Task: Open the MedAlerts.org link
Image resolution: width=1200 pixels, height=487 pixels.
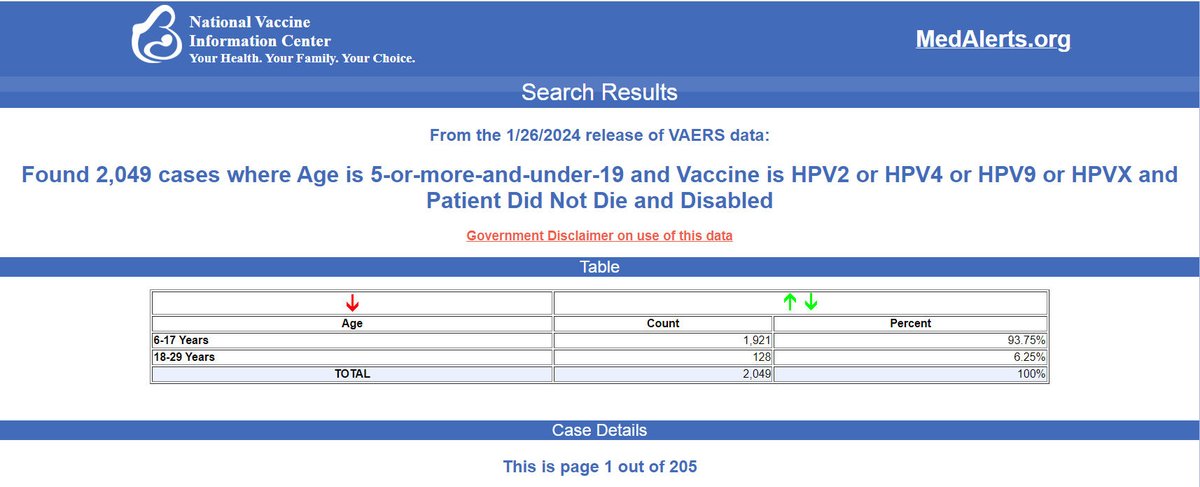Action: 993,39
